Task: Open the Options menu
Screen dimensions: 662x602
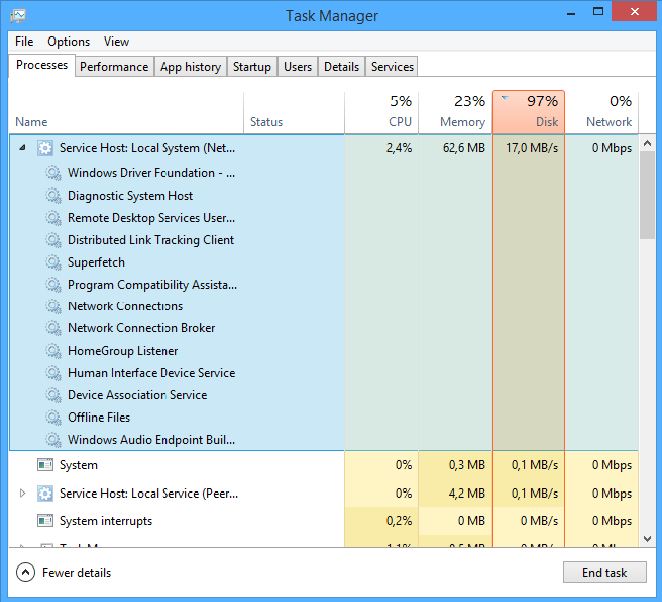Action: point(68,42)
